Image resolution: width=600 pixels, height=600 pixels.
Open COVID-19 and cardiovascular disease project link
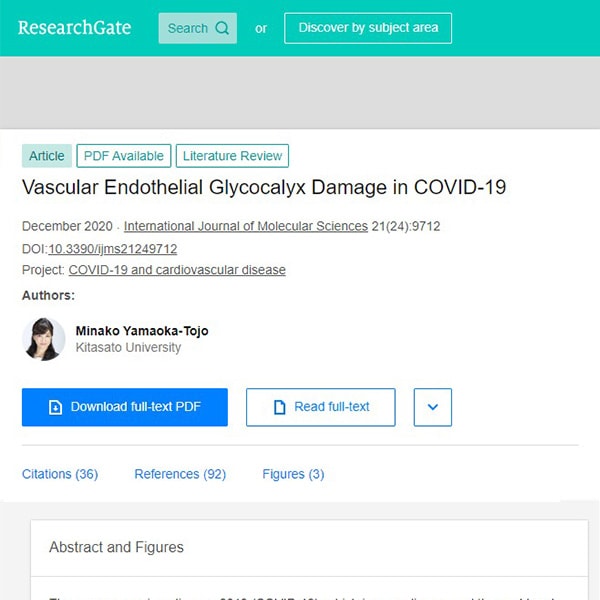tap(177, 270)
